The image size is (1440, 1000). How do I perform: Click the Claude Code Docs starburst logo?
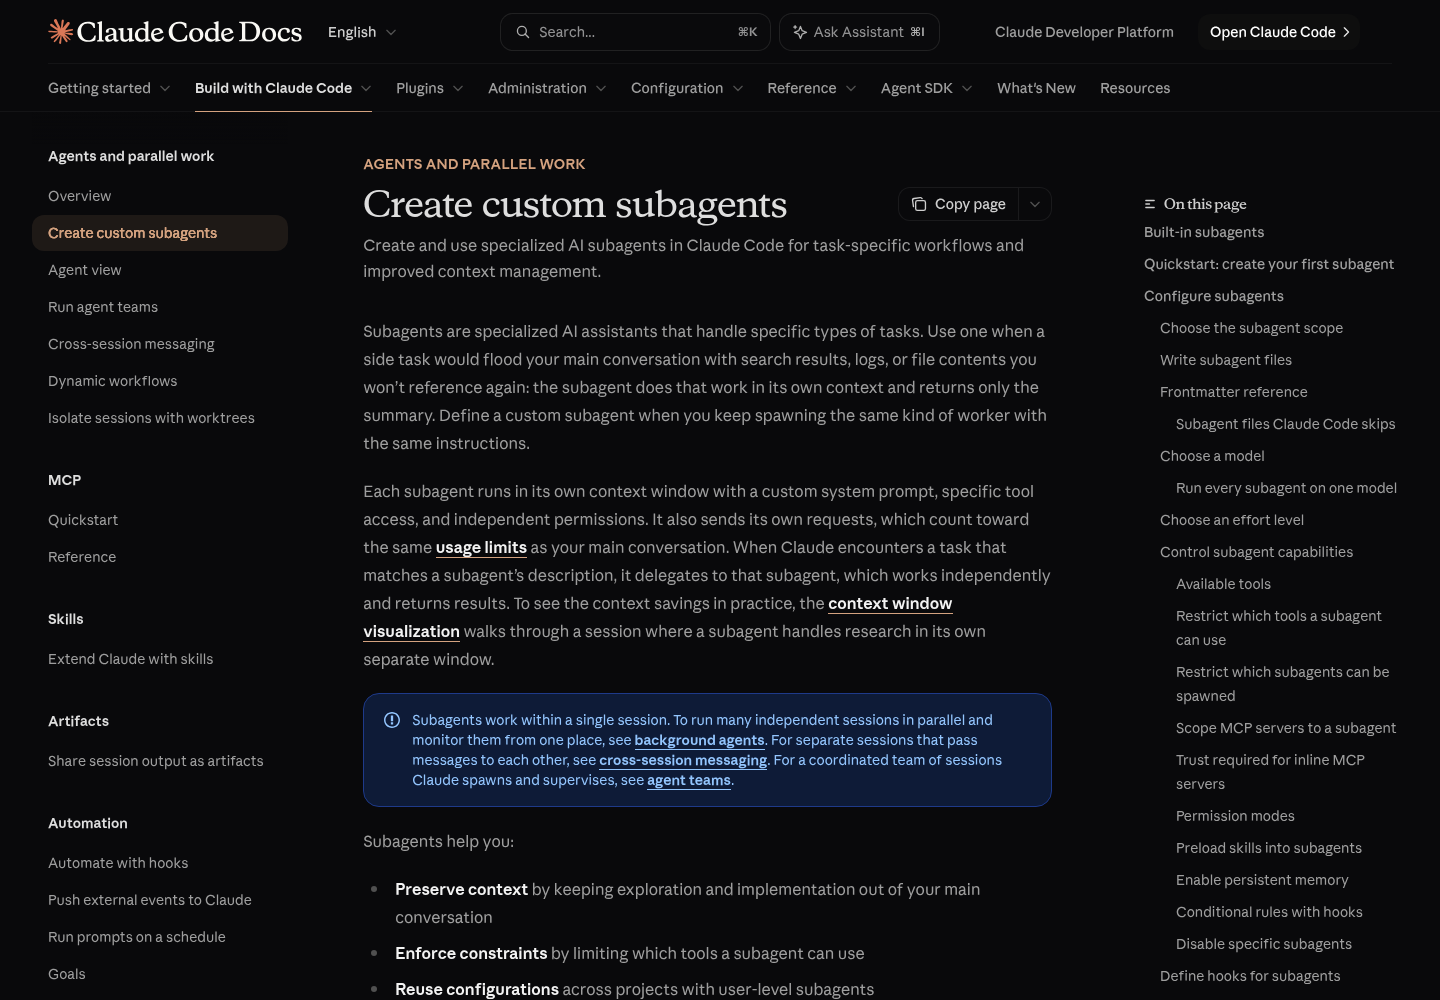click(60, 32)
